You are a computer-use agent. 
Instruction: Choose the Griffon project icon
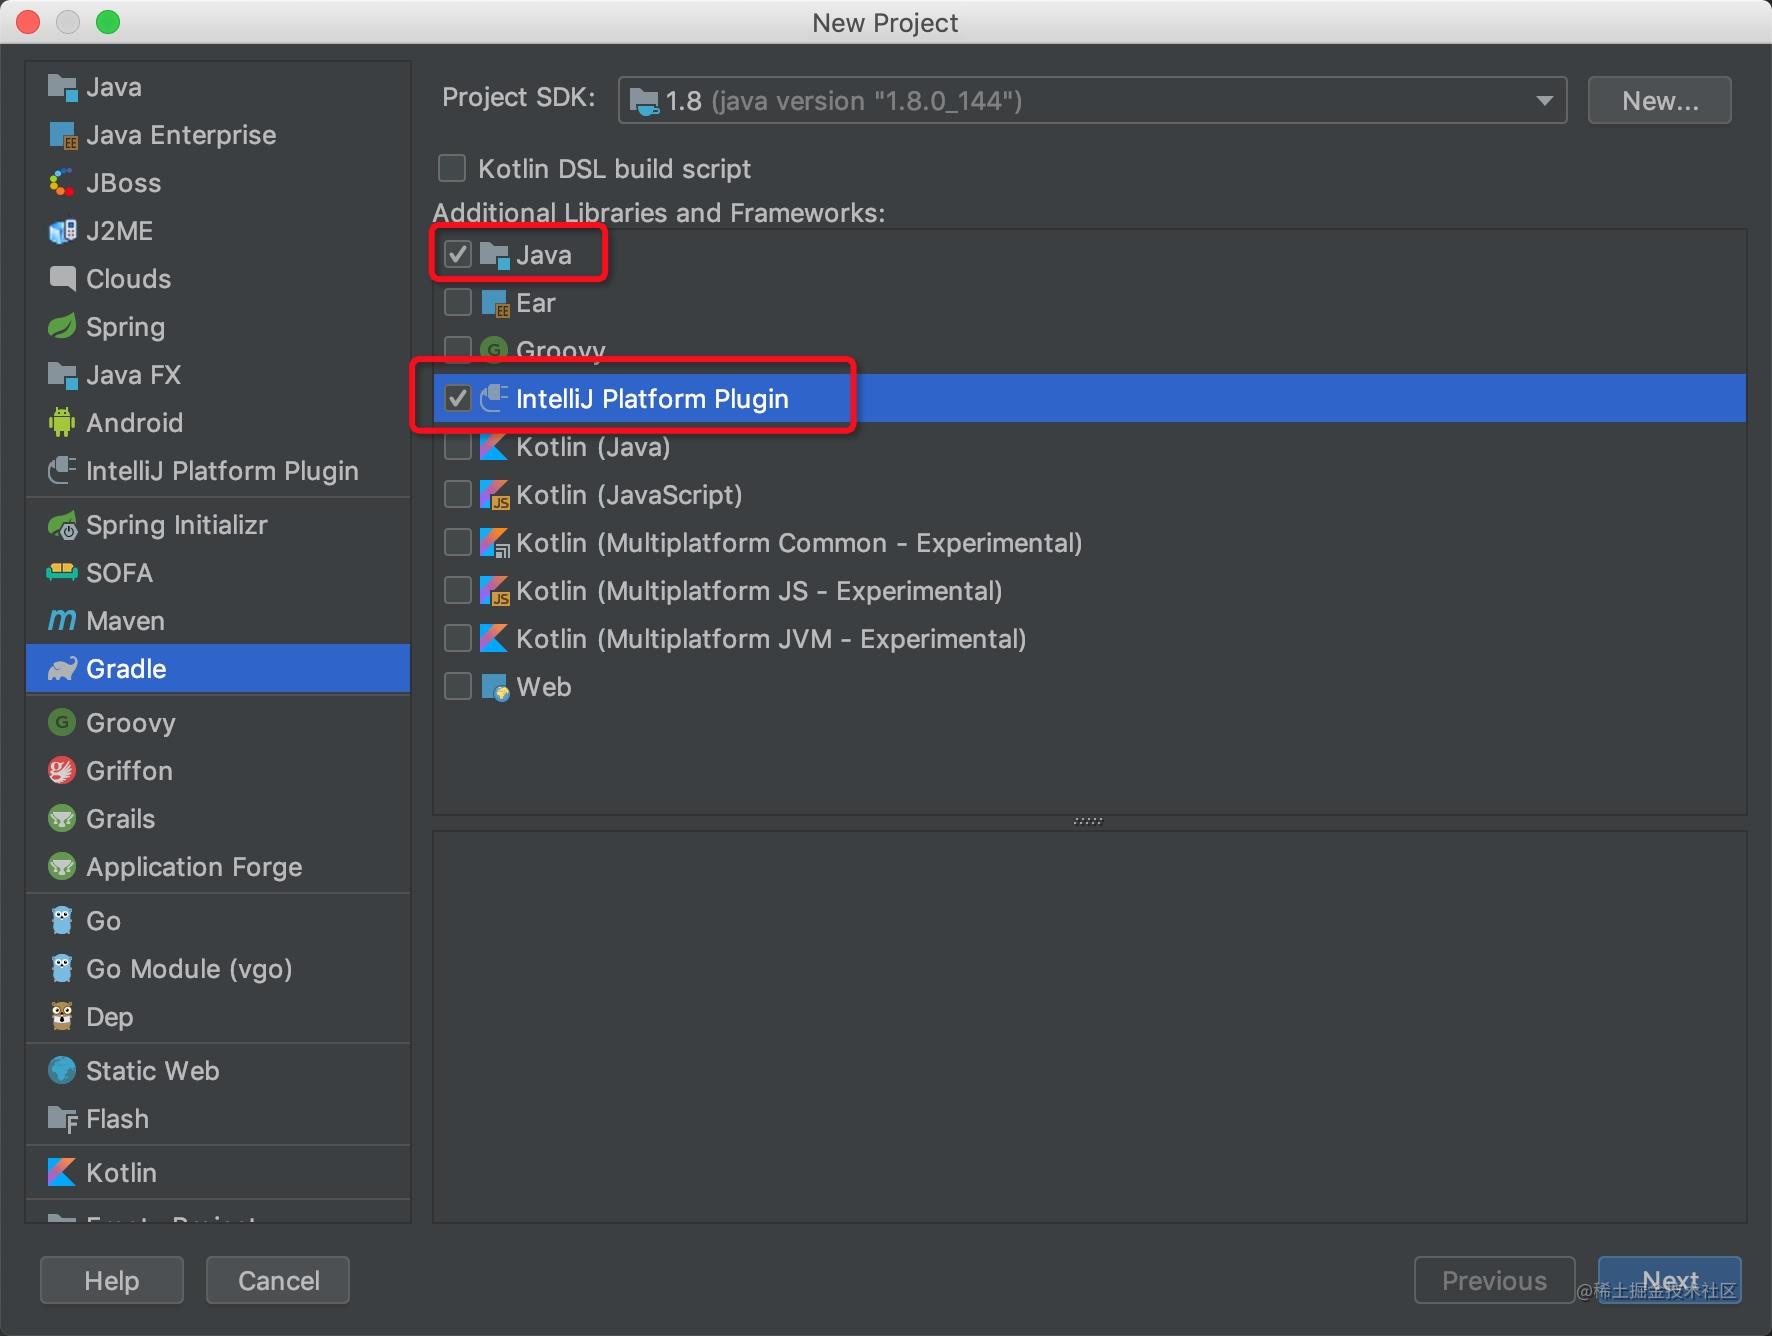click(x=62, y=771)
